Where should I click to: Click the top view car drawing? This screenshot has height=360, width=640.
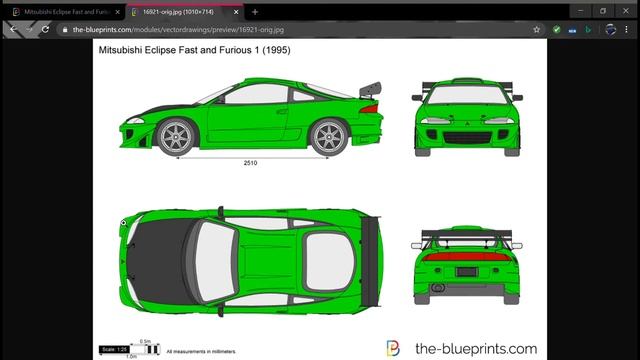[251, 262]
